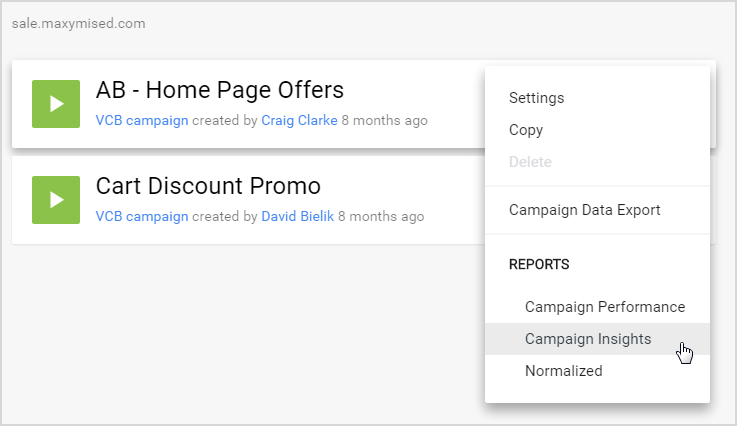
Task: Choose the Normalized report option
Action: coord(563,371)
